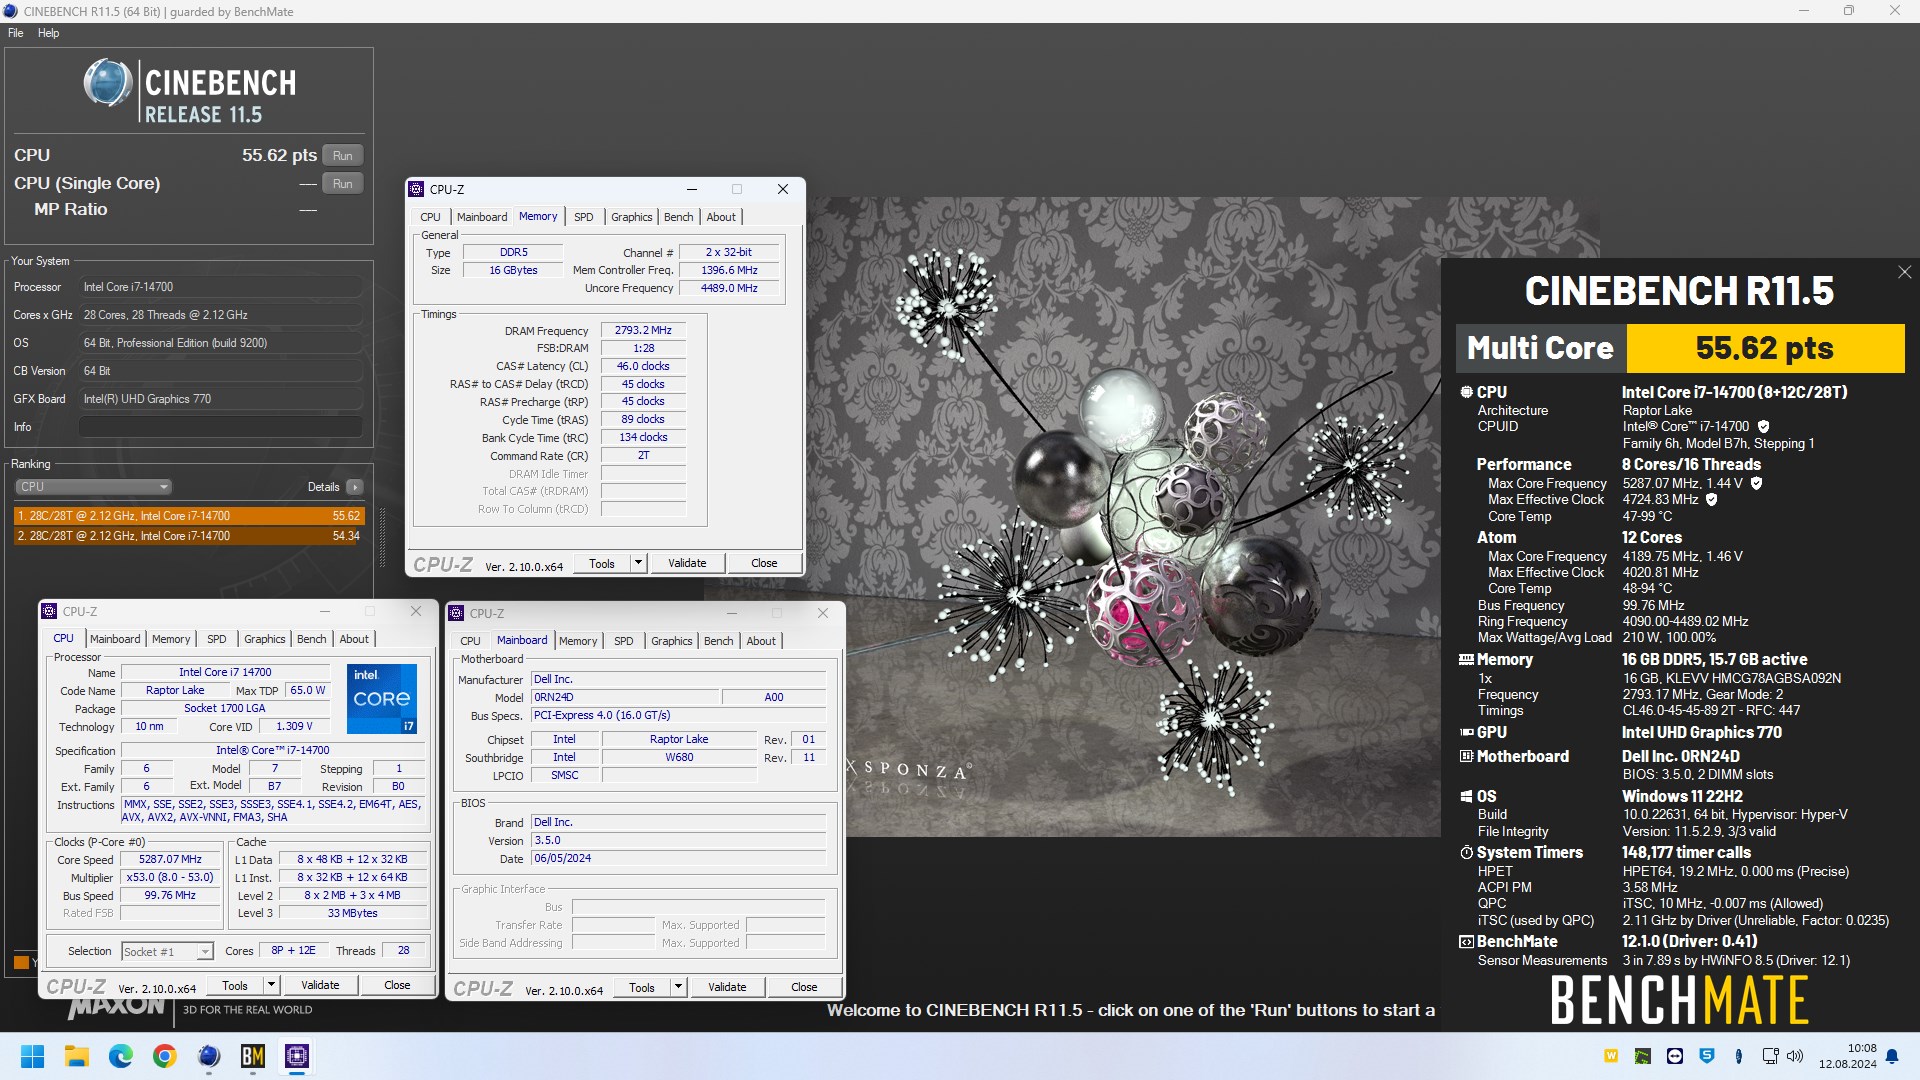The height and width of the screenshot is (1080, 1920).
Task: Select CPU tab in CPU-Z Memory window
Action: 430,217
